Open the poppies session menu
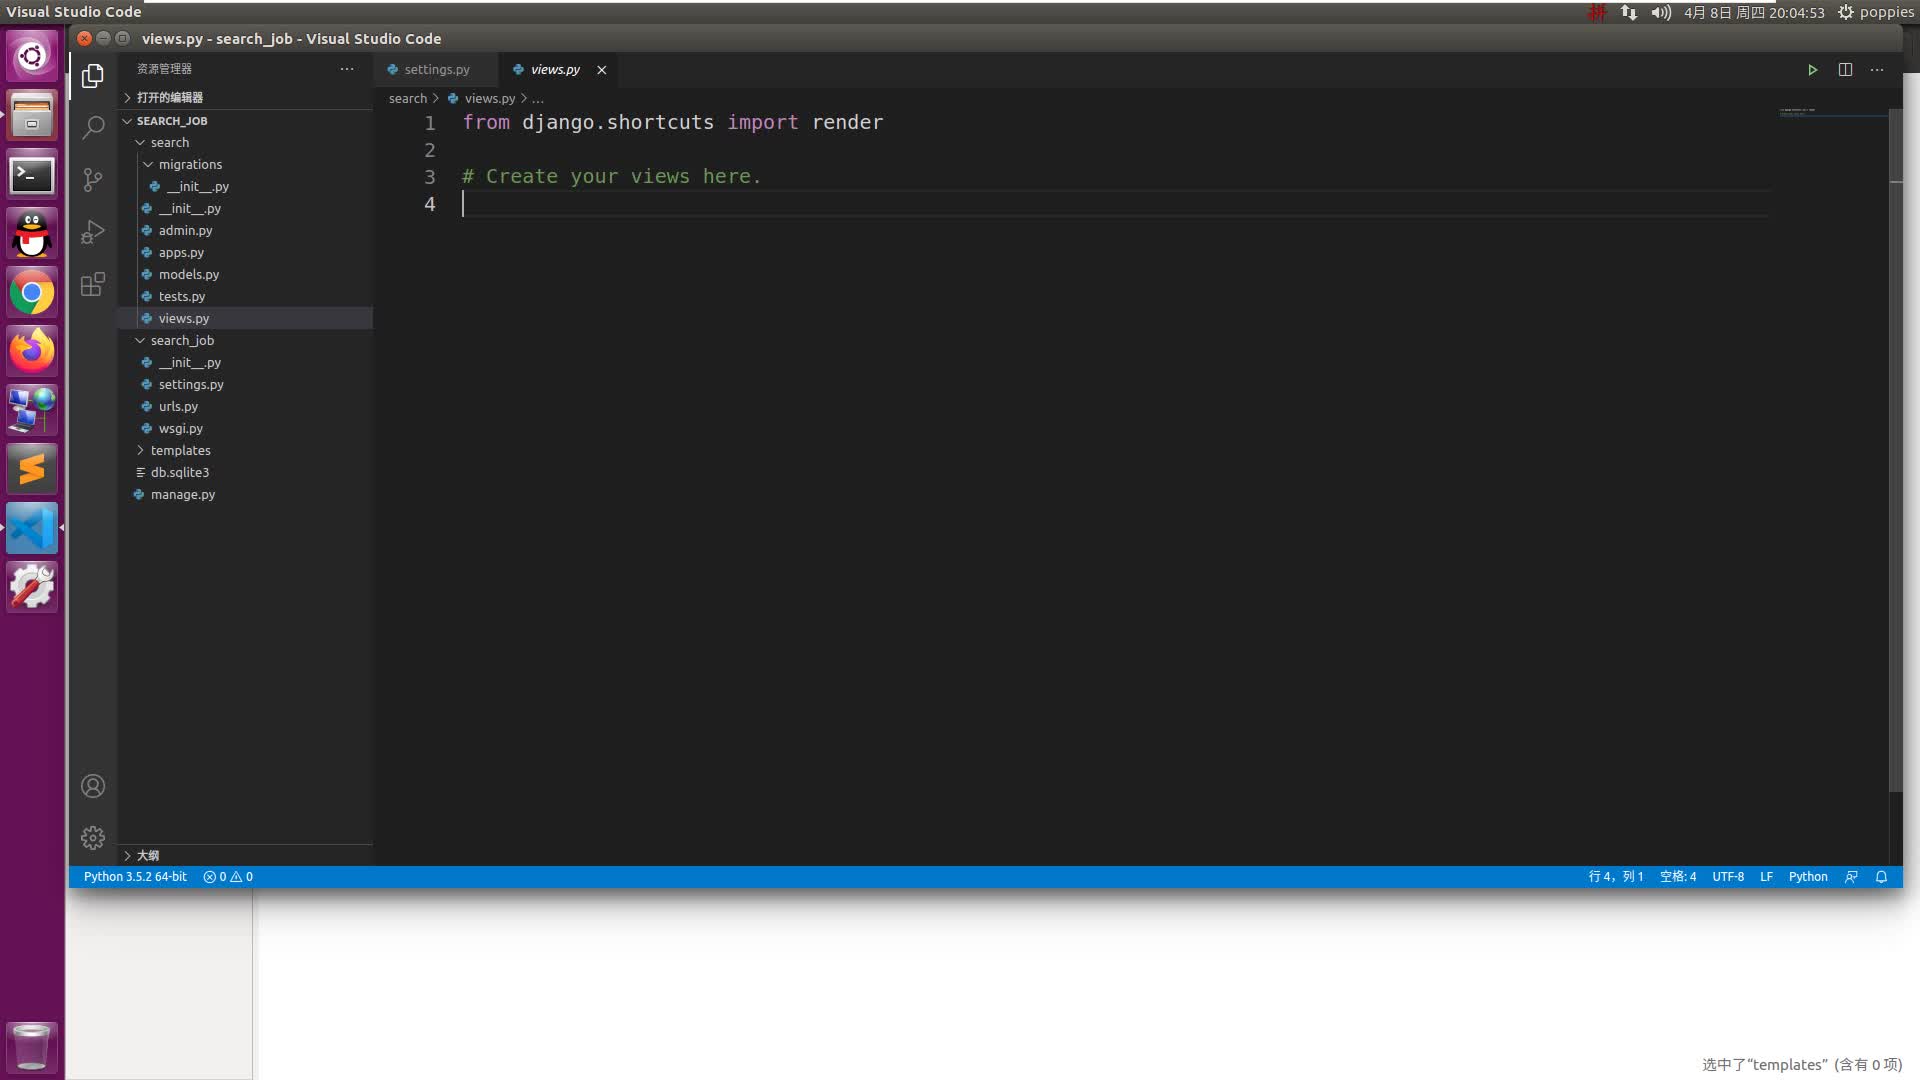The image size is (1920, 1080). click(x=1875, y=12)
